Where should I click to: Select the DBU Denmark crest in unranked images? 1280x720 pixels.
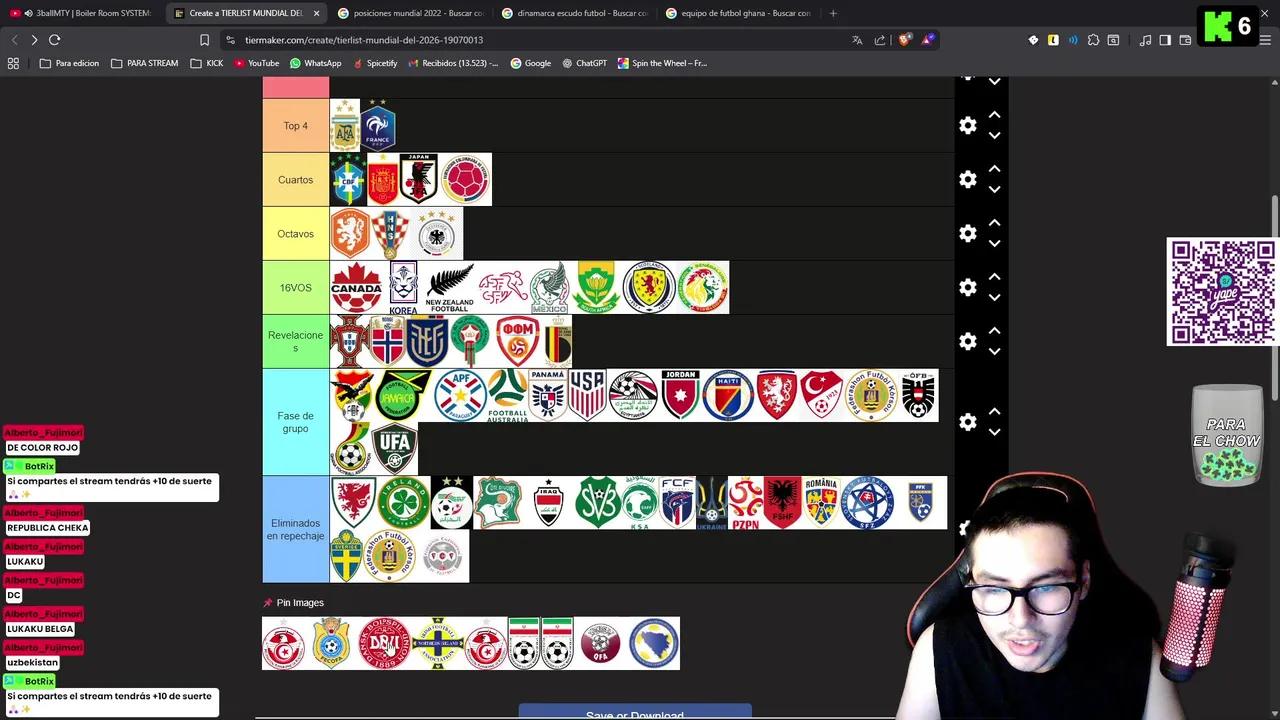click(384, 643)
